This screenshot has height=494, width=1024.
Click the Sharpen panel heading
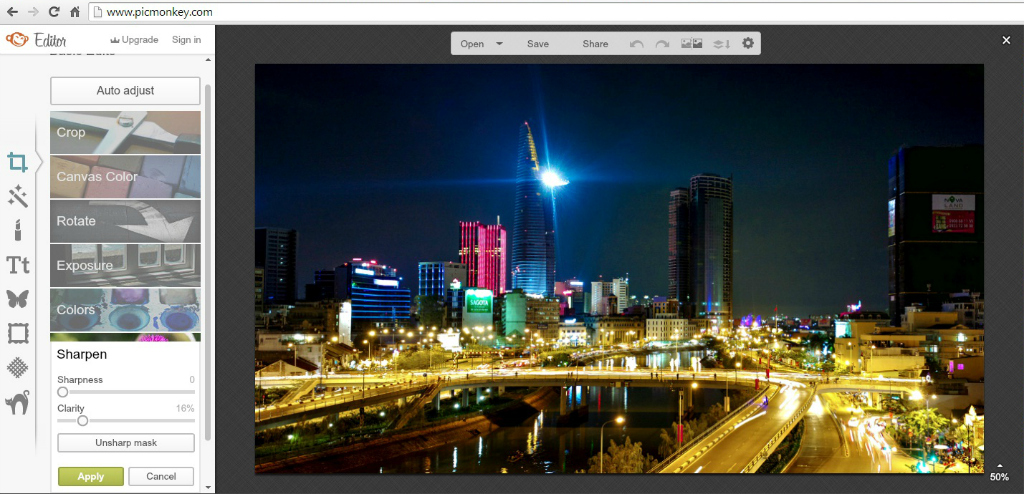coord(82,355)
